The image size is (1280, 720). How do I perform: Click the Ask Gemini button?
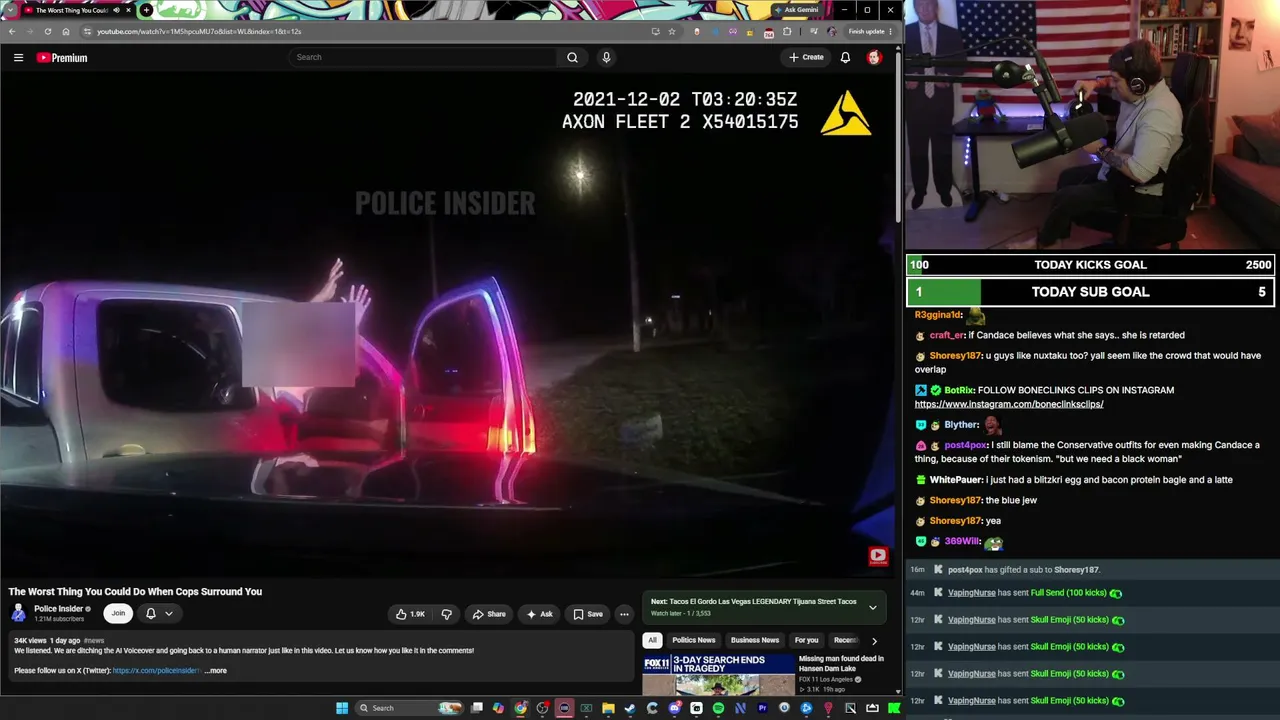click(795, 10)
